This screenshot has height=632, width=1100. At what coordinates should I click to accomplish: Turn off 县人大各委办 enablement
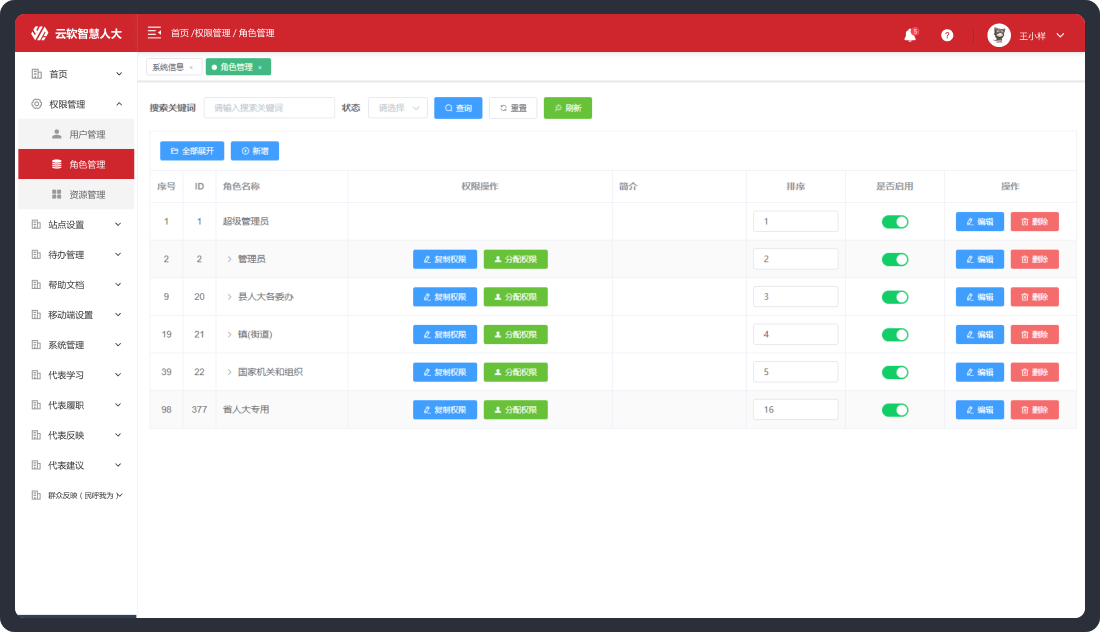click(x=895, y=296)
